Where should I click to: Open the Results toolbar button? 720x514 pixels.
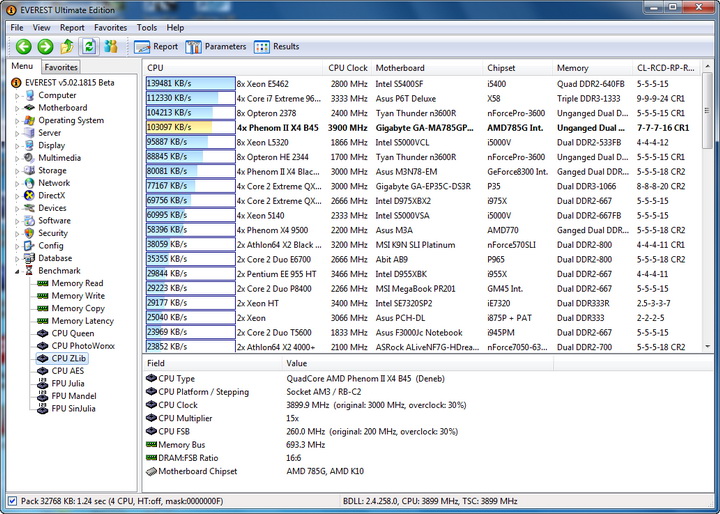(276, 46)
